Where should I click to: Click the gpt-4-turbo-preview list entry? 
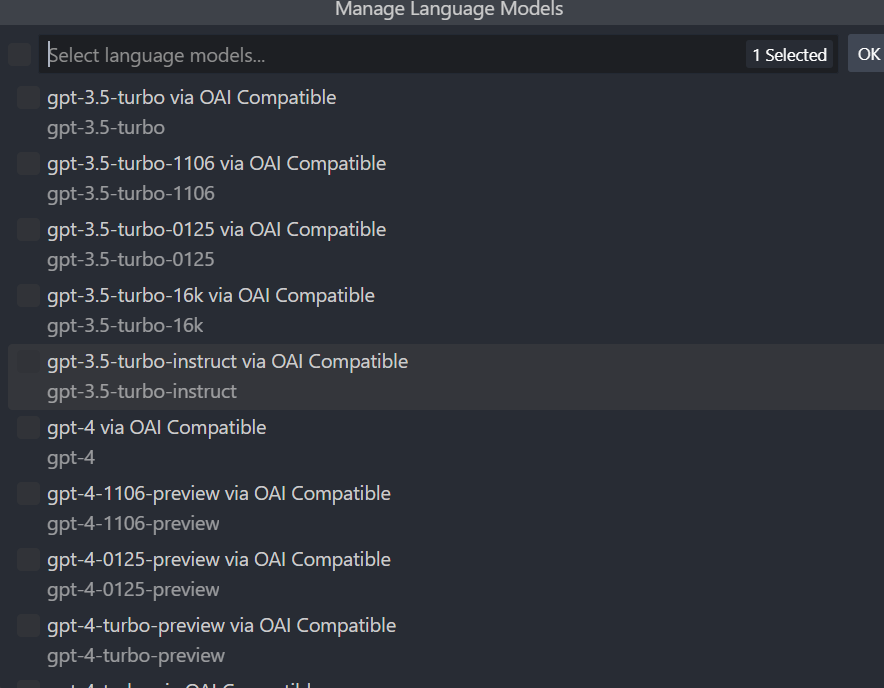pos(222,625)
